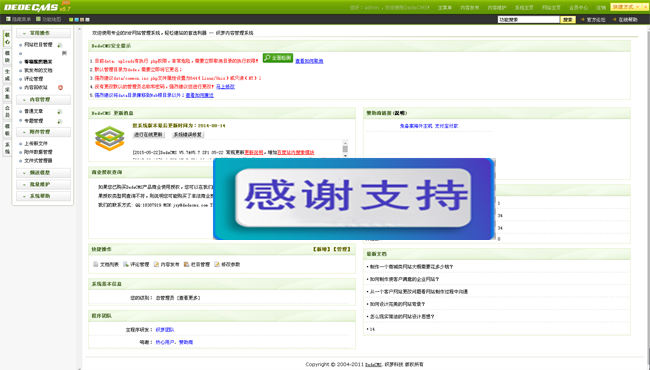This screenshot has width=650, height=370.
Task: Open the 系统主页 top menu
Action: [524, 7]
